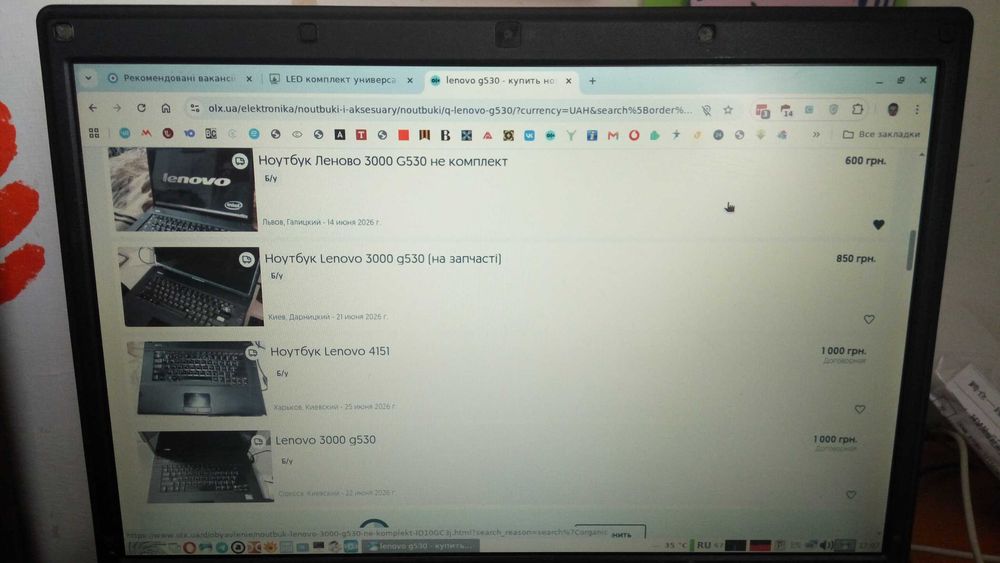Open listing 'Ноутбук Lenovo 4151'
The height and width of the screenshot is (563, 1000).
(x=330, y=351)
